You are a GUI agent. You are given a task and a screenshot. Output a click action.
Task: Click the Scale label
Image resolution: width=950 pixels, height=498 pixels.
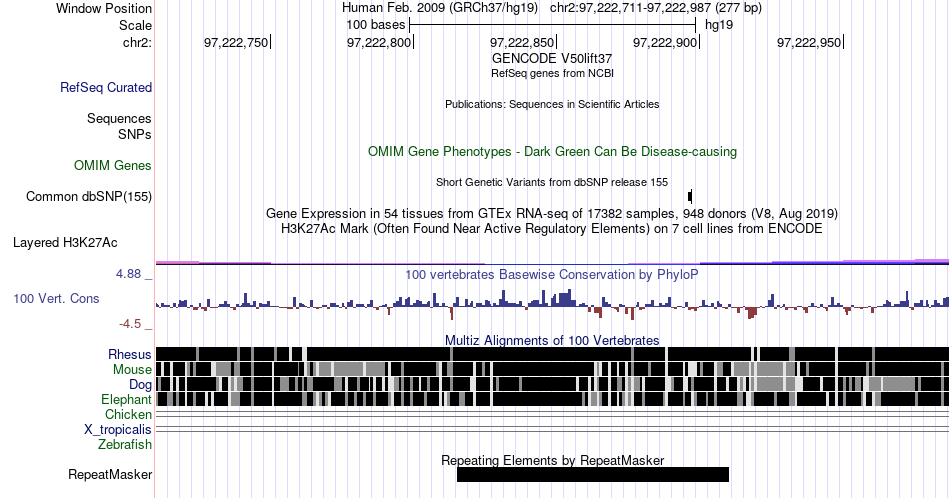(x=135, y=25)
